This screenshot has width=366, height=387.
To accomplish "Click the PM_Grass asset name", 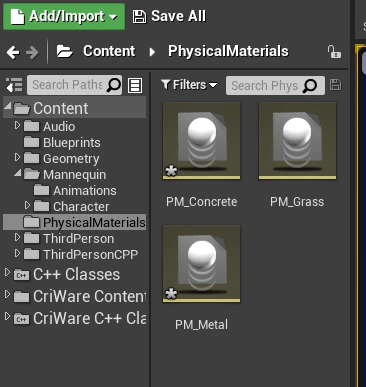I will pos(297,202).
